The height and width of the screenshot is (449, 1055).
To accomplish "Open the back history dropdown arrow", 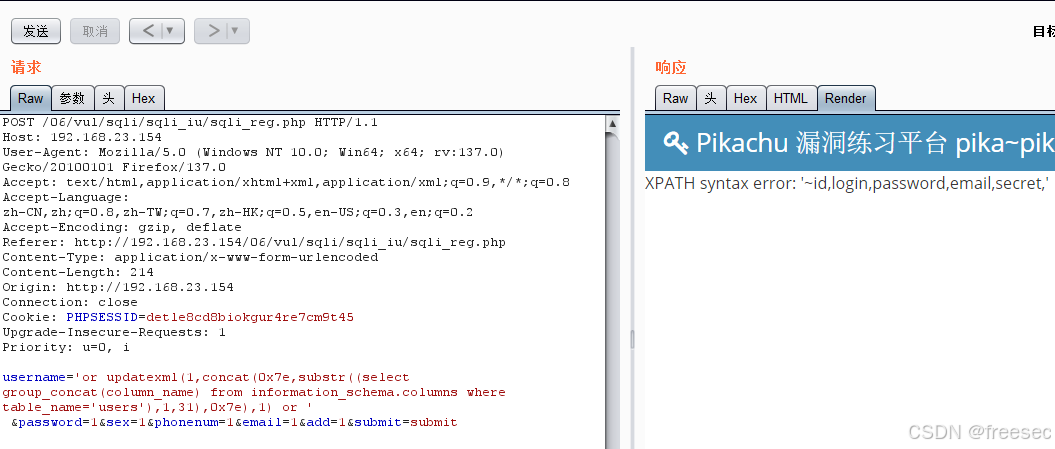I will pyautogui.click(x=171, y=31).
